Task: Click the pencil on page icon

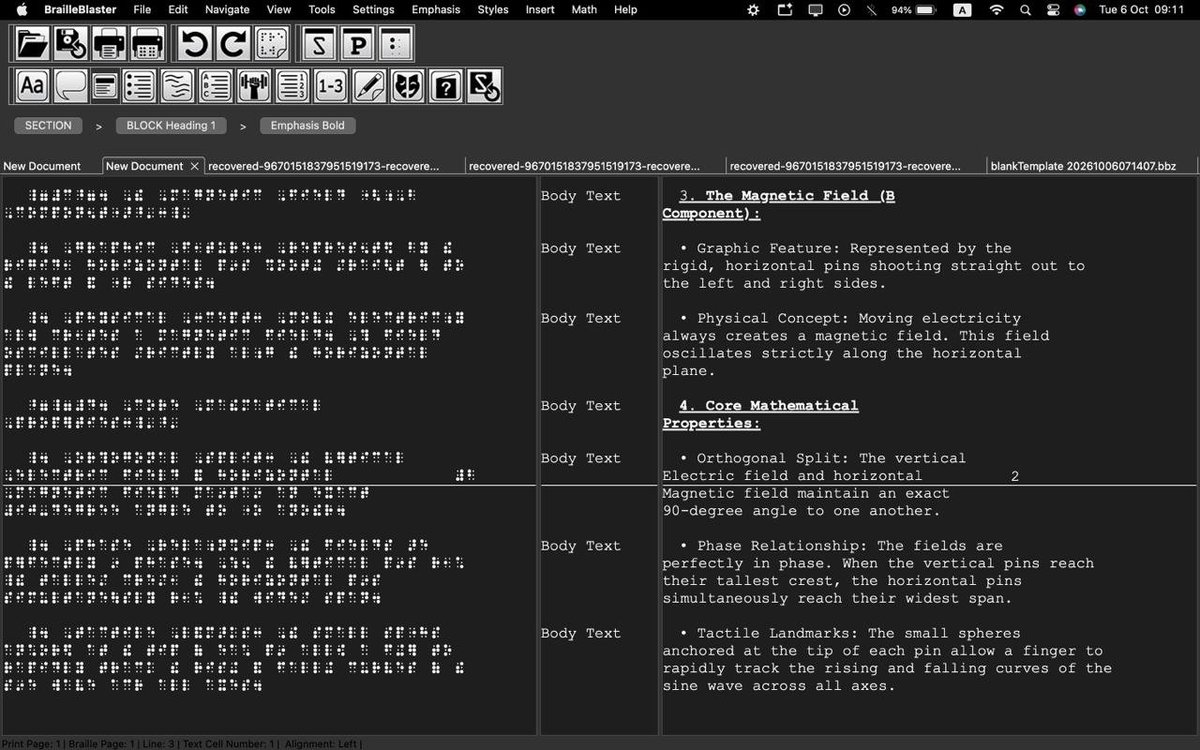Action: click(x=369, y=86)
